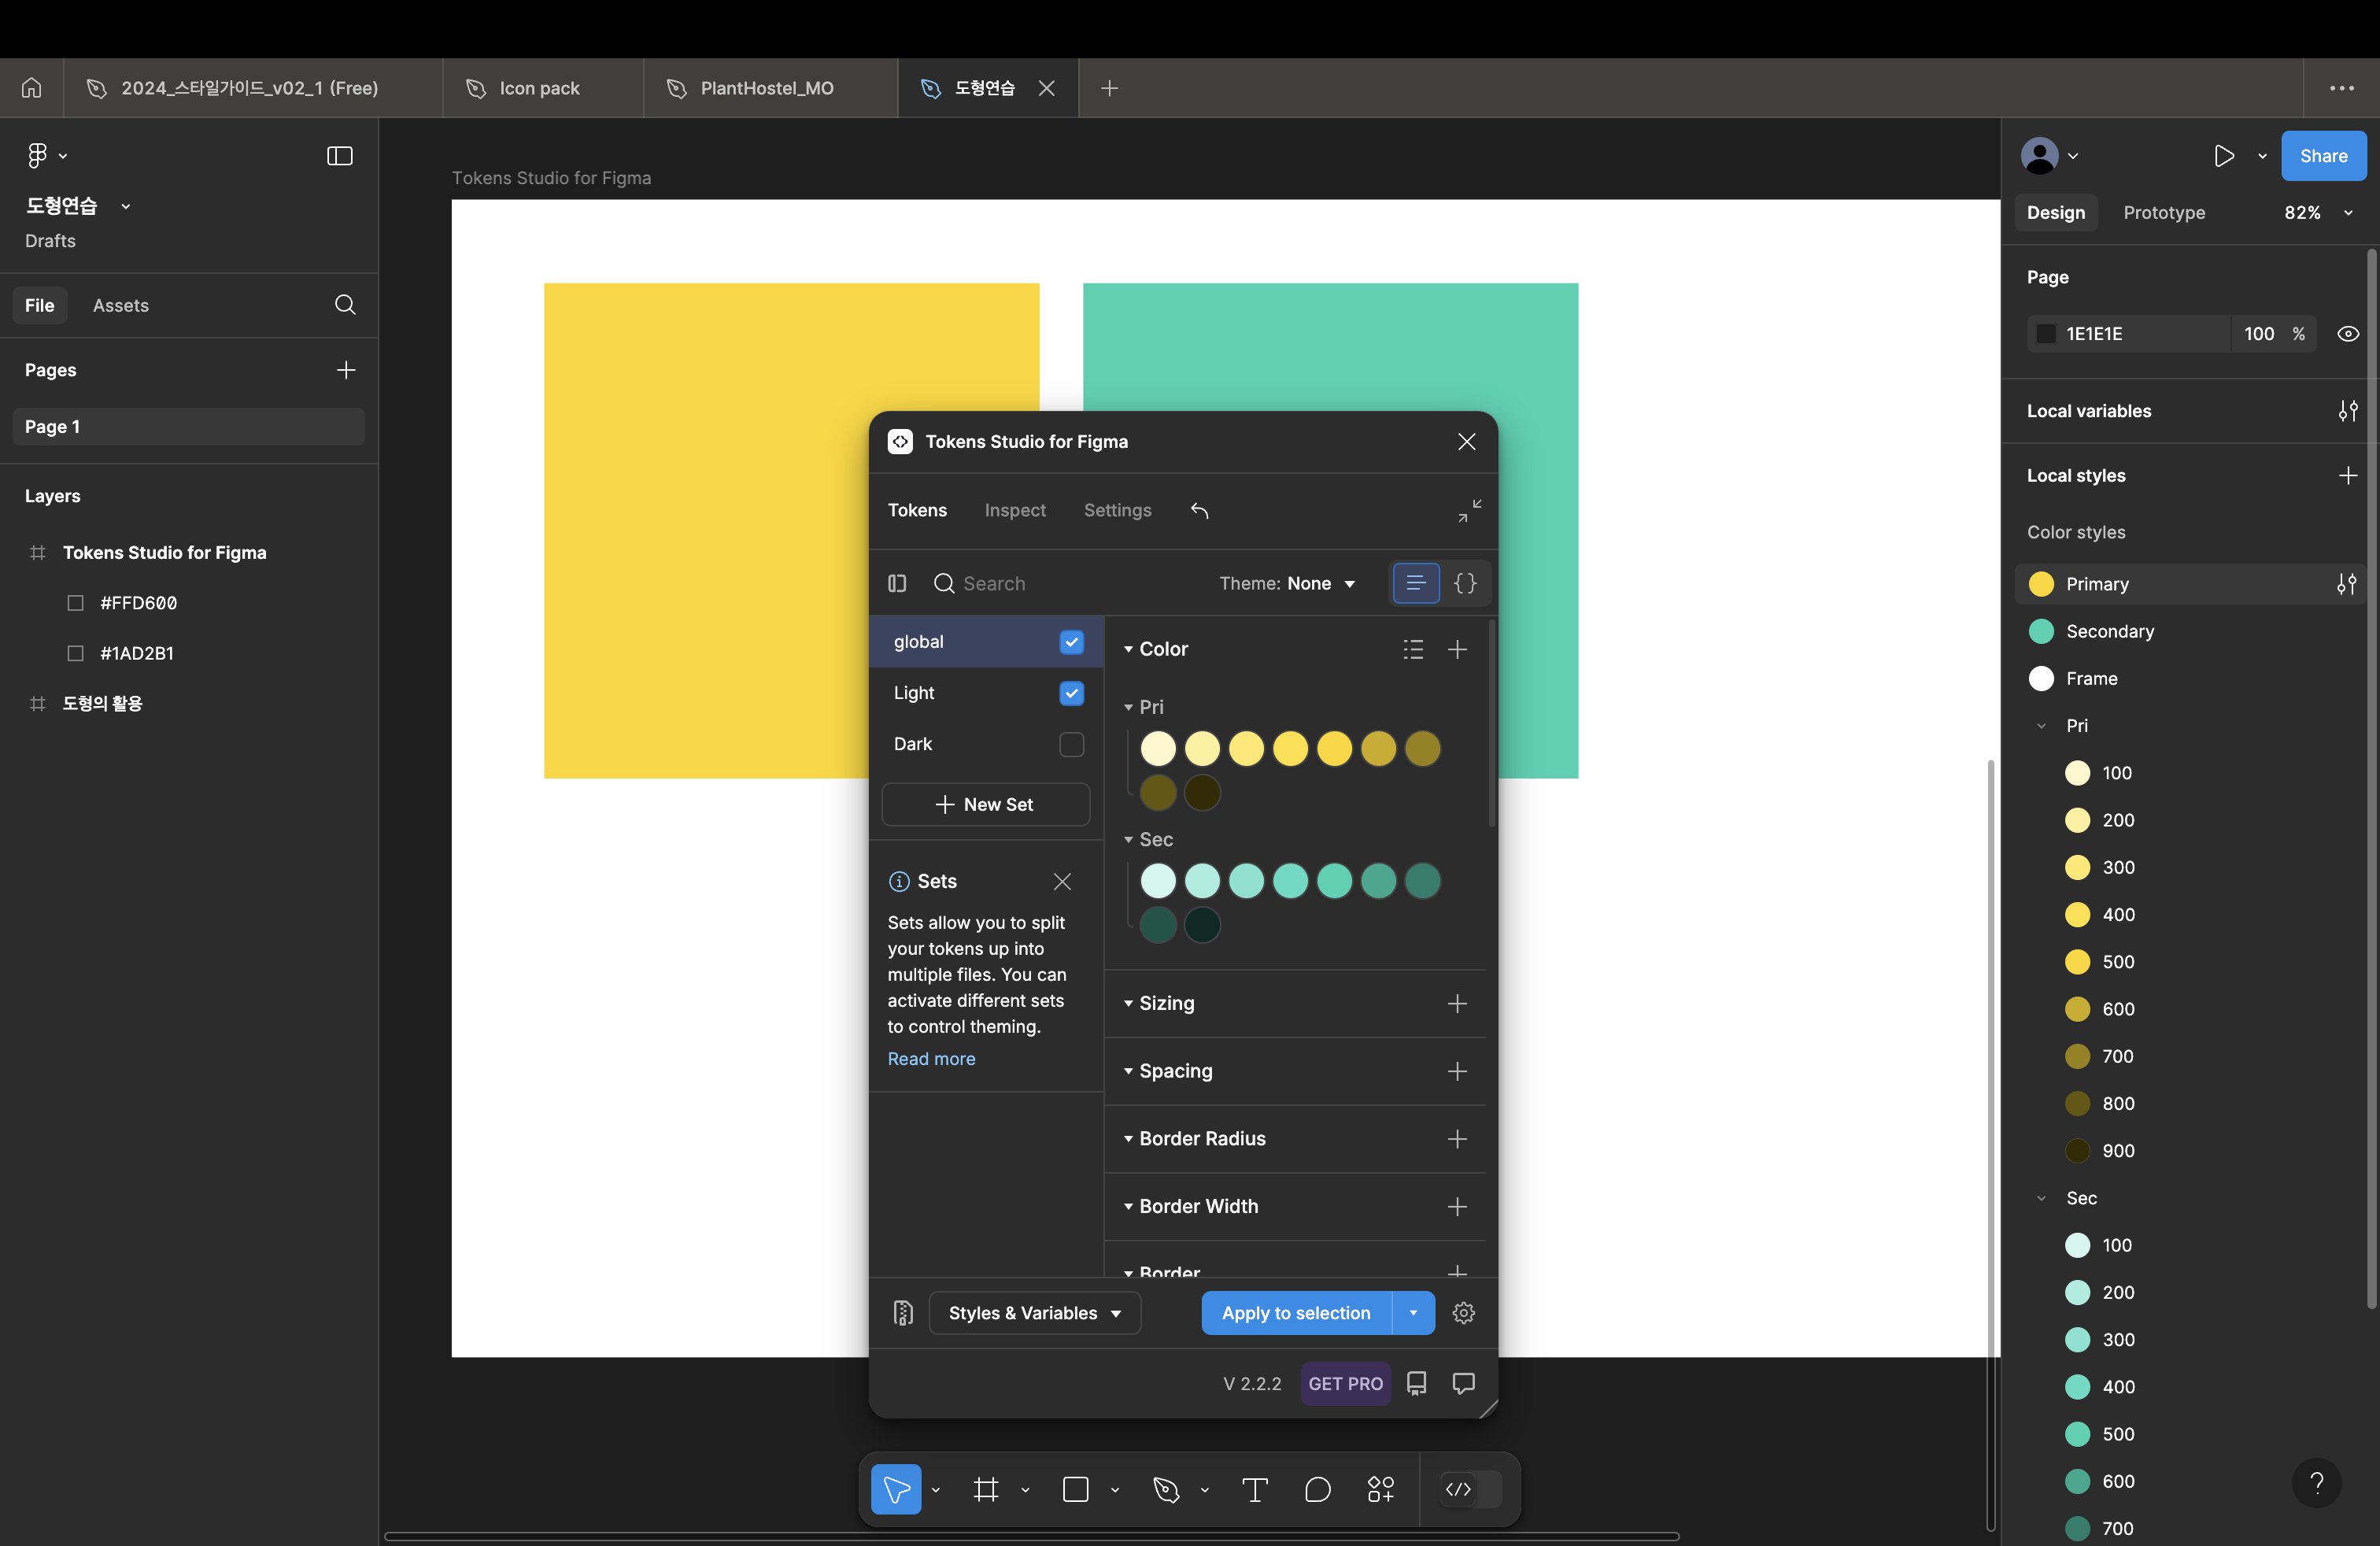The image size is (2380, 1546).
Task: Open the Assets tab
Action: 121,305
